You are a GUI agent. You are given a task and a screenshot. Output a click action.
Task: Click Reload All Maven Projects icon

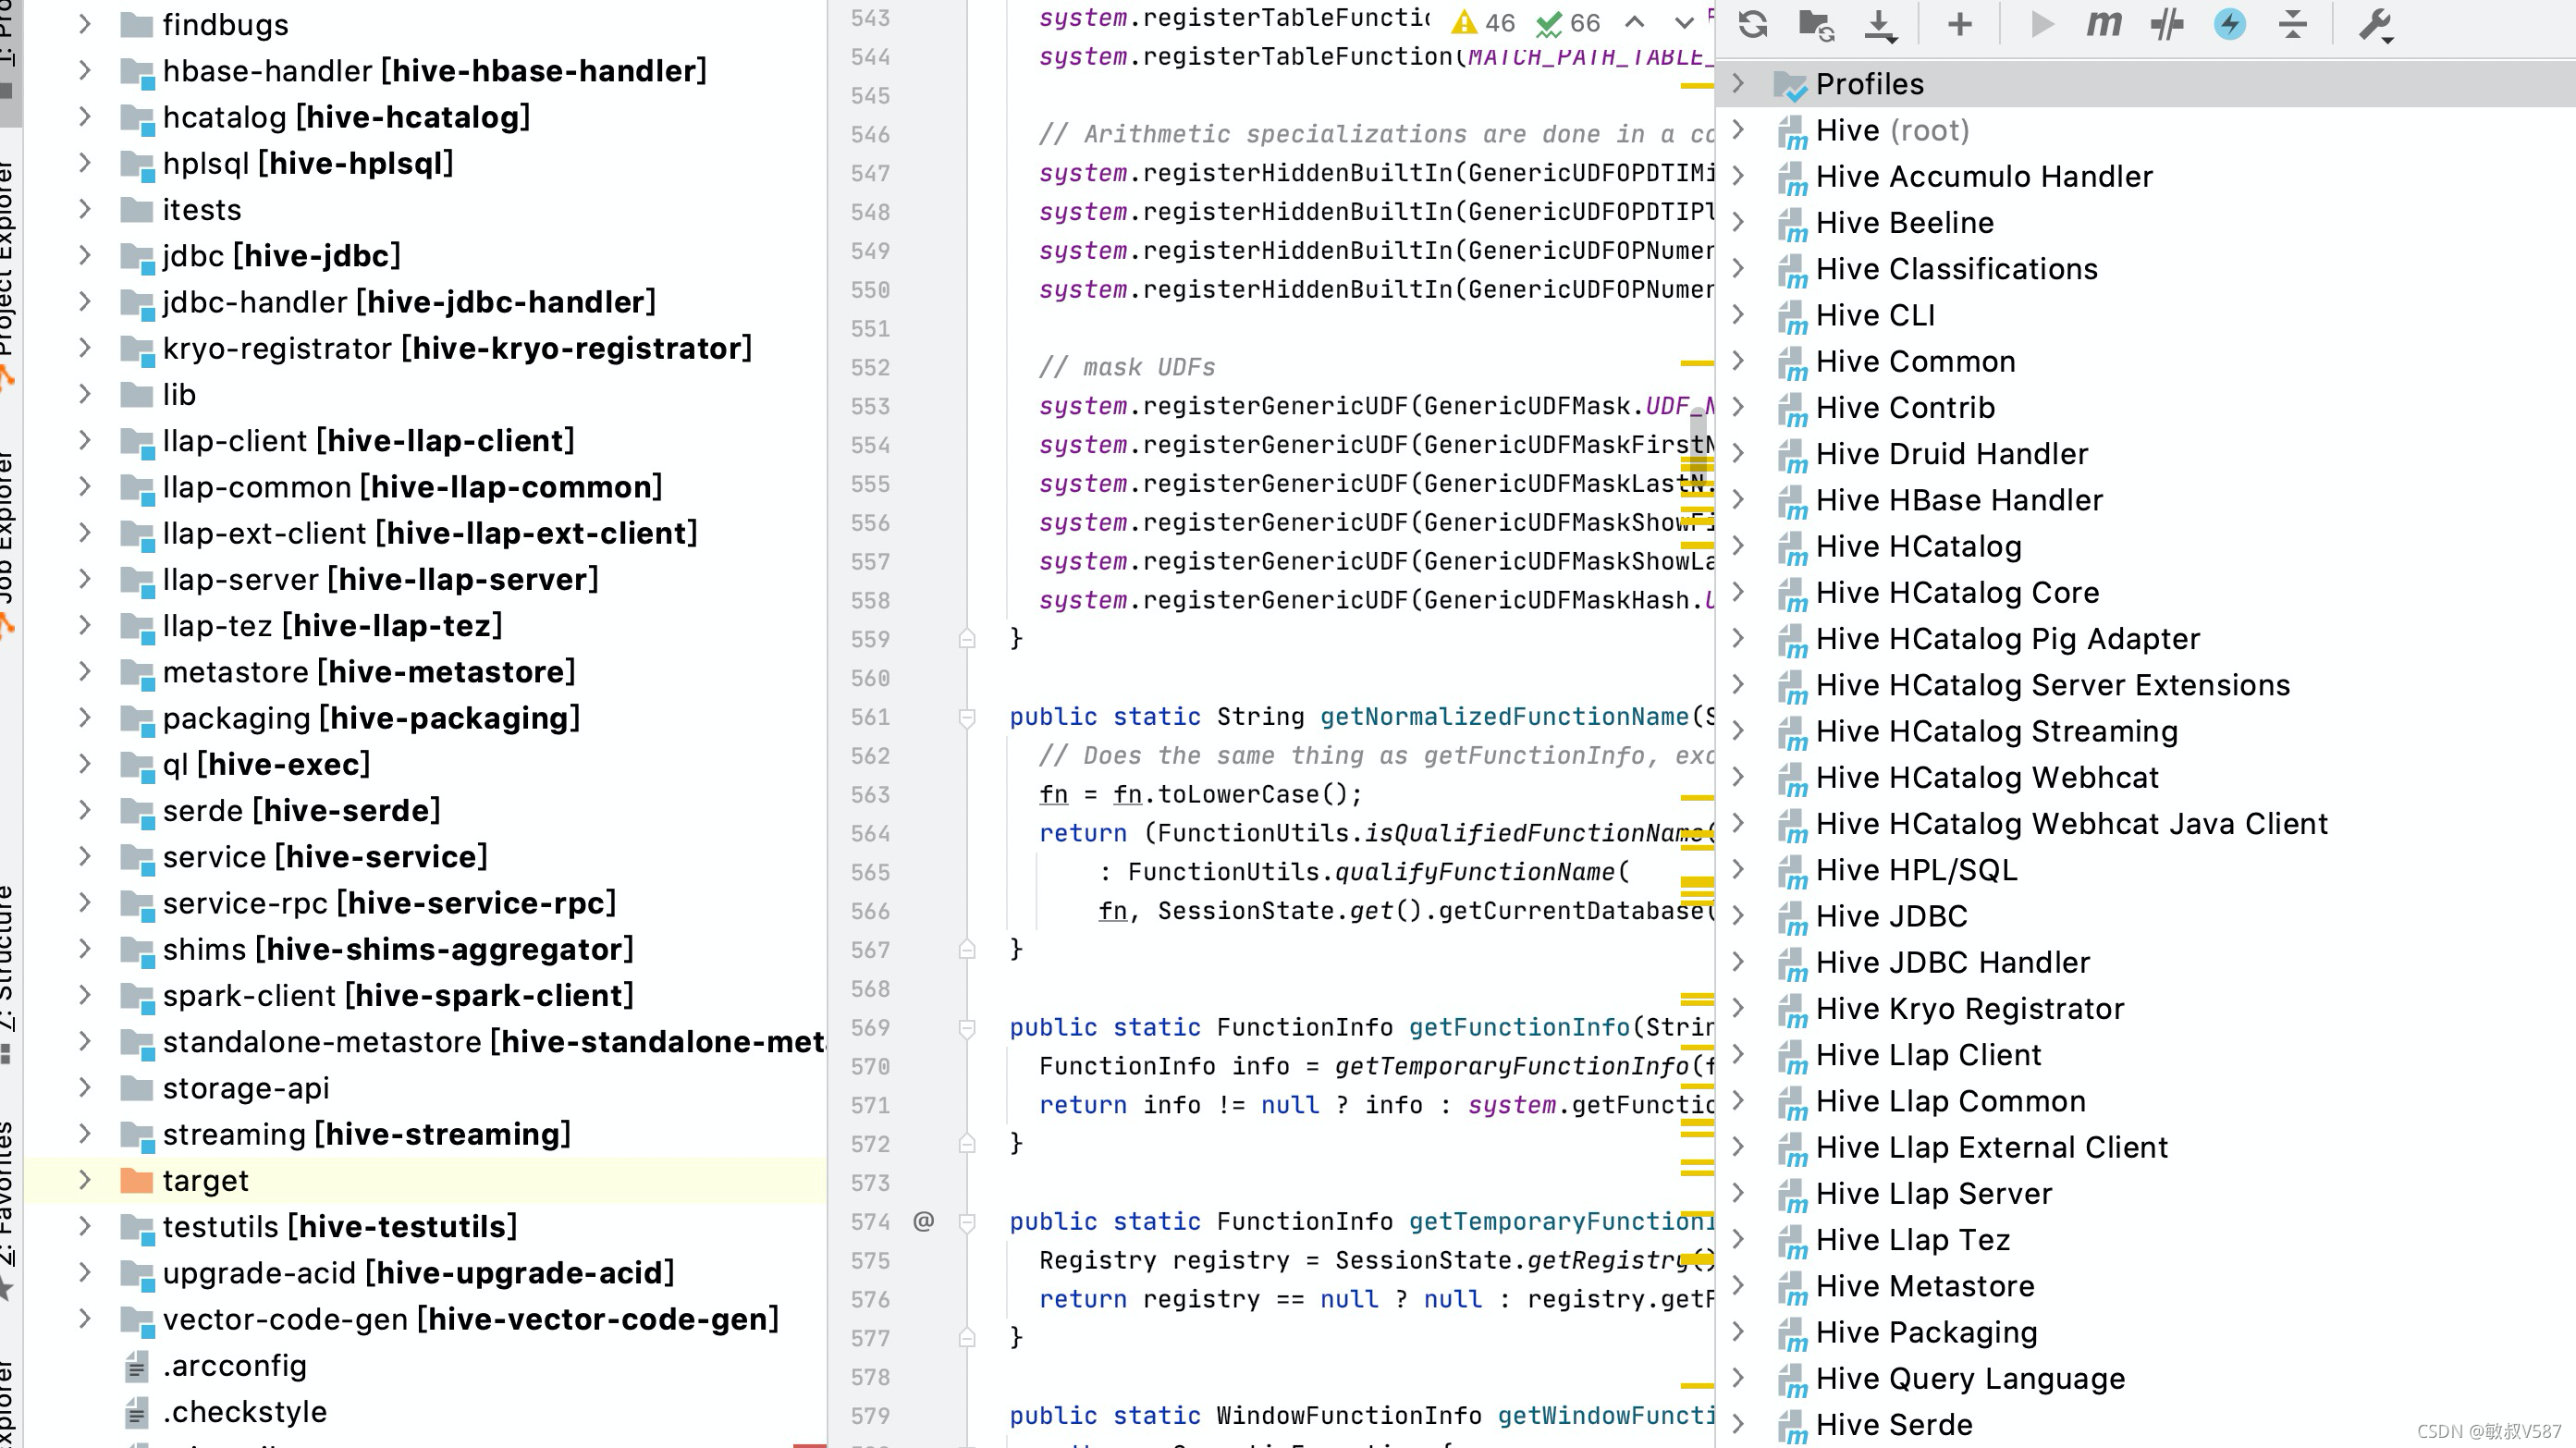[1753, 24]
